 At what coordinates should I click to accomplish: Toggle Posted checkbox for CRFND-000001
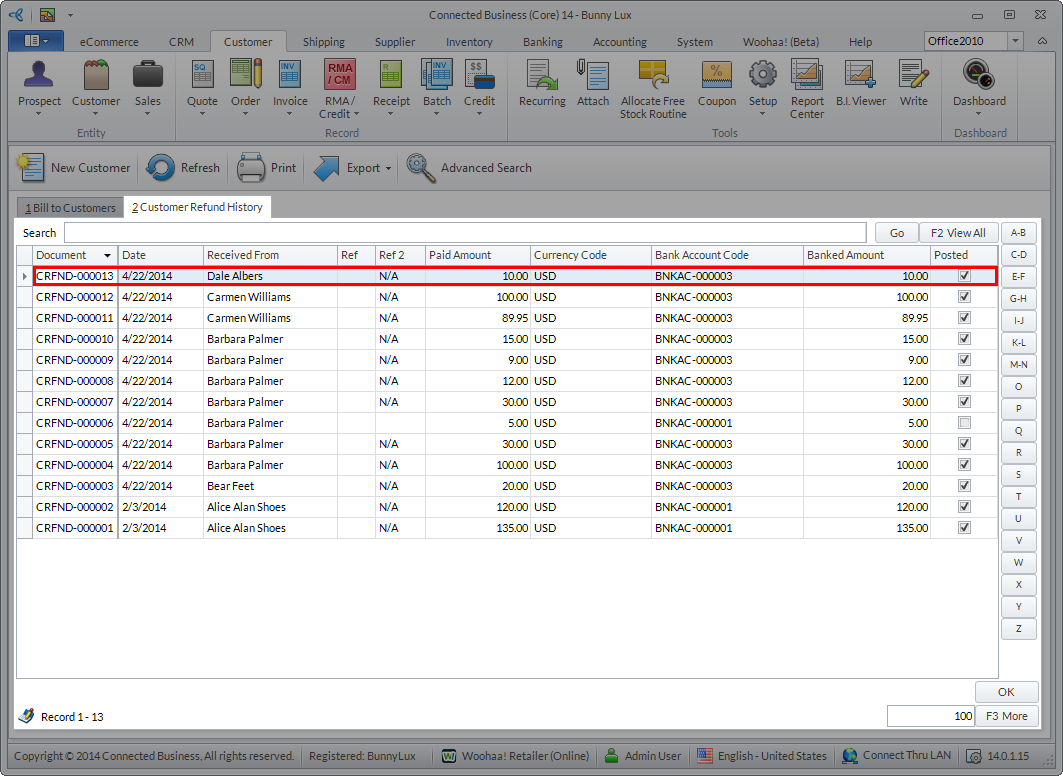(964, 528)
